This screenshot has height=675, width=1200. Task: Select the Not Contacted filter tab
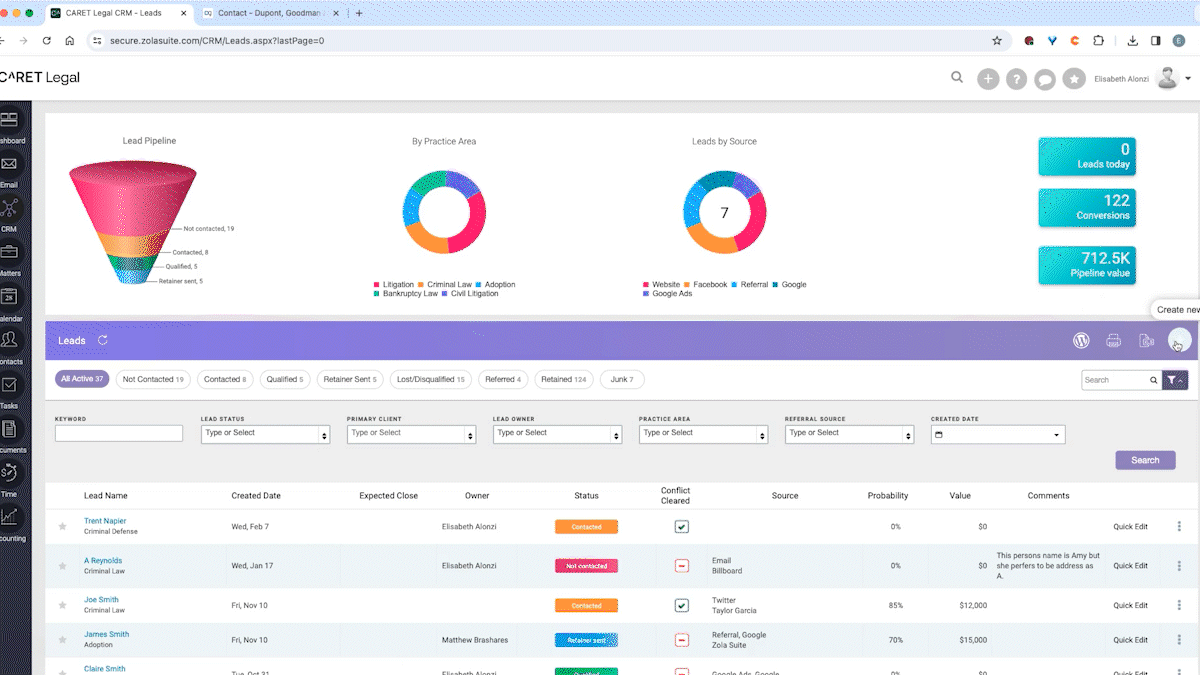(152, 379)
